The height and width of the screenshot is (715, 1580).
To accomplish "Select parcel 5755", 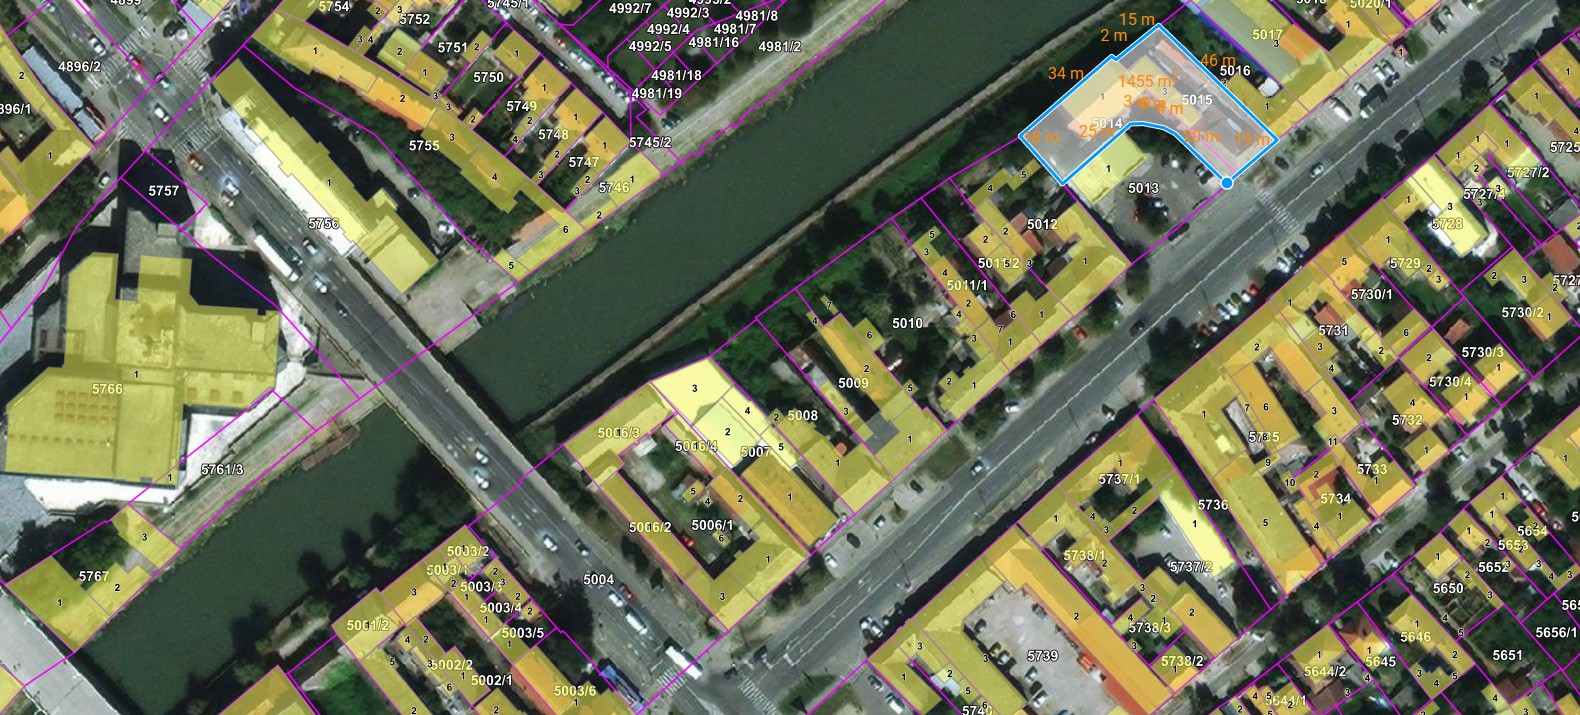I will tap(424, 146).
